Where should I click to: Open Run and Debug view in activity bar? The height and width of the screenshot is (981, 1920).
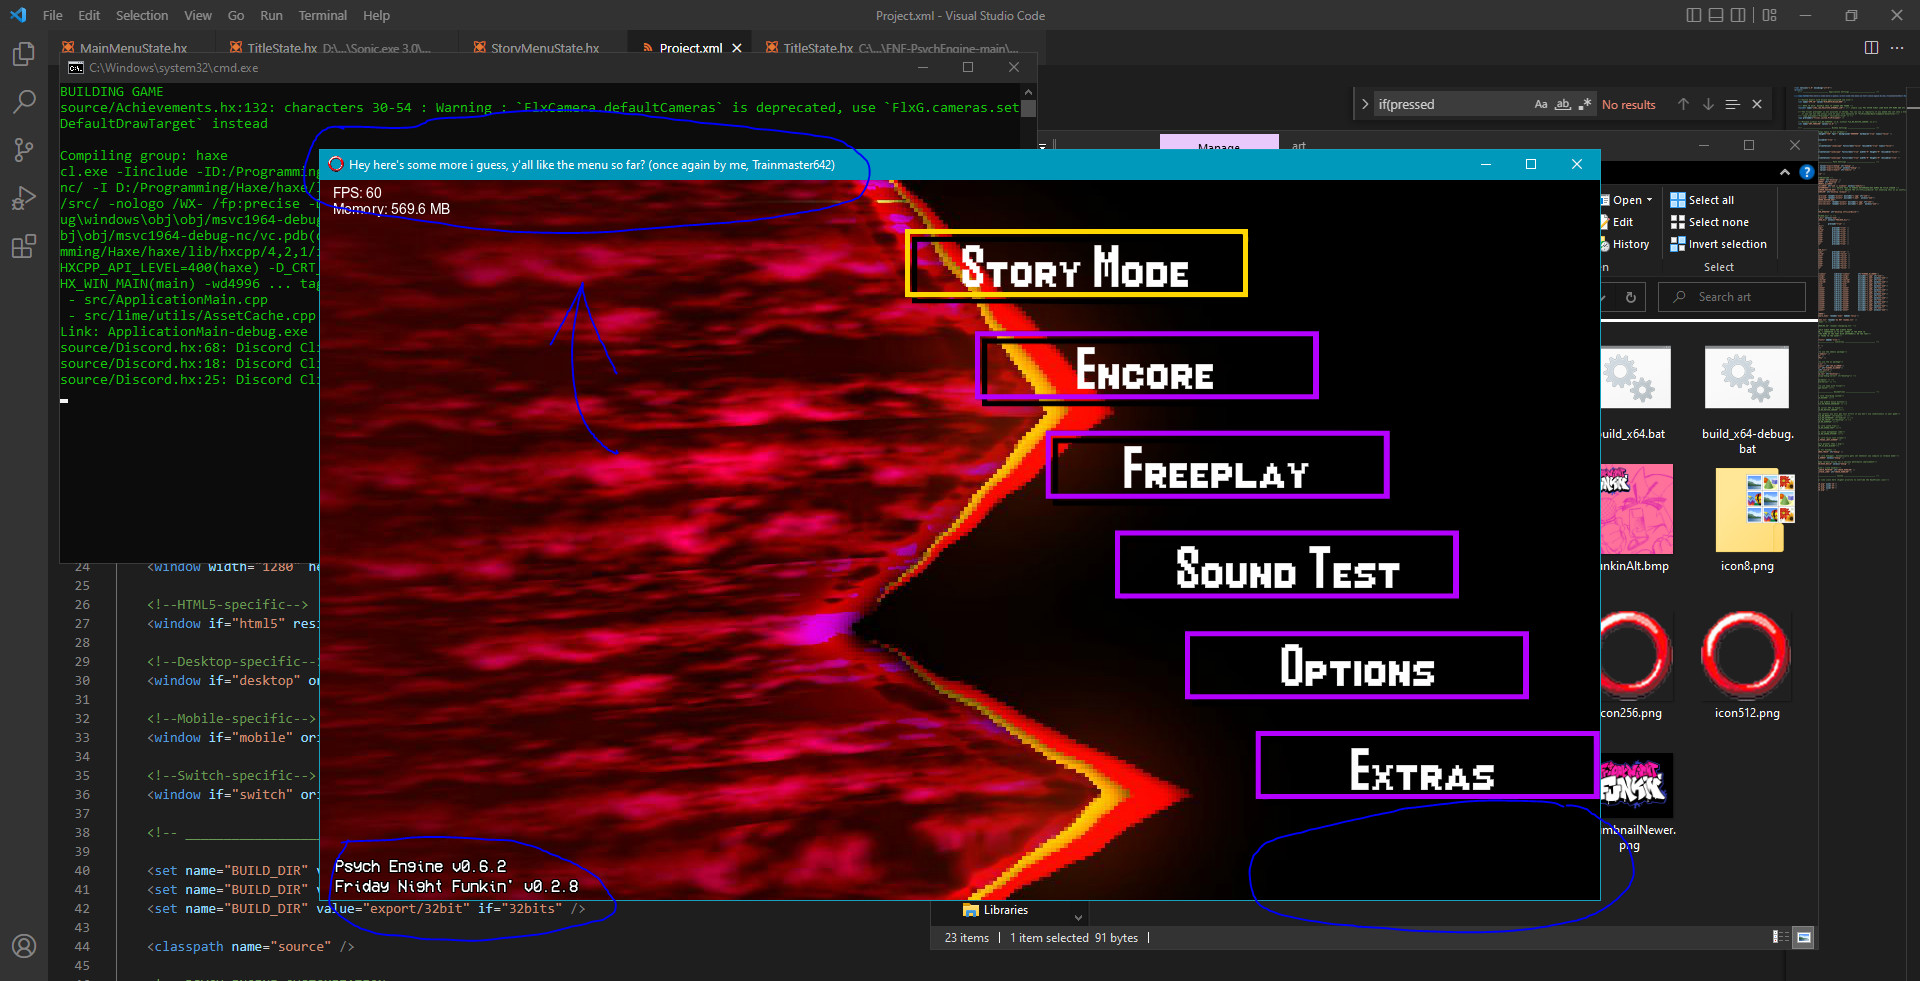click(24, 198)
